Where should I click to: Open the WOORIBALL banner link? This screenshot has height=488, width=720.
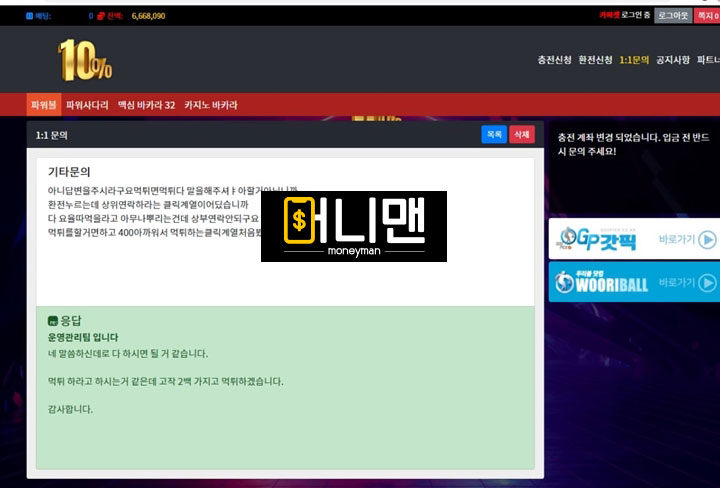[x=634, y=282]
